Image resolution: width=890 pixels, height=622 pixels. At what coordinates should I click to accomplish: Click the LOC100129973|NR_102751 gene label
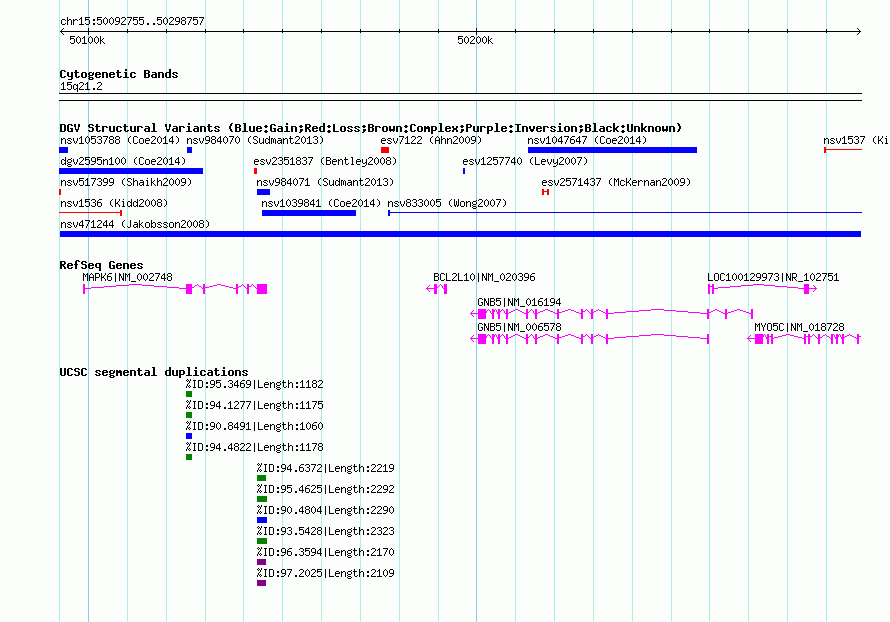coord(773,278)
